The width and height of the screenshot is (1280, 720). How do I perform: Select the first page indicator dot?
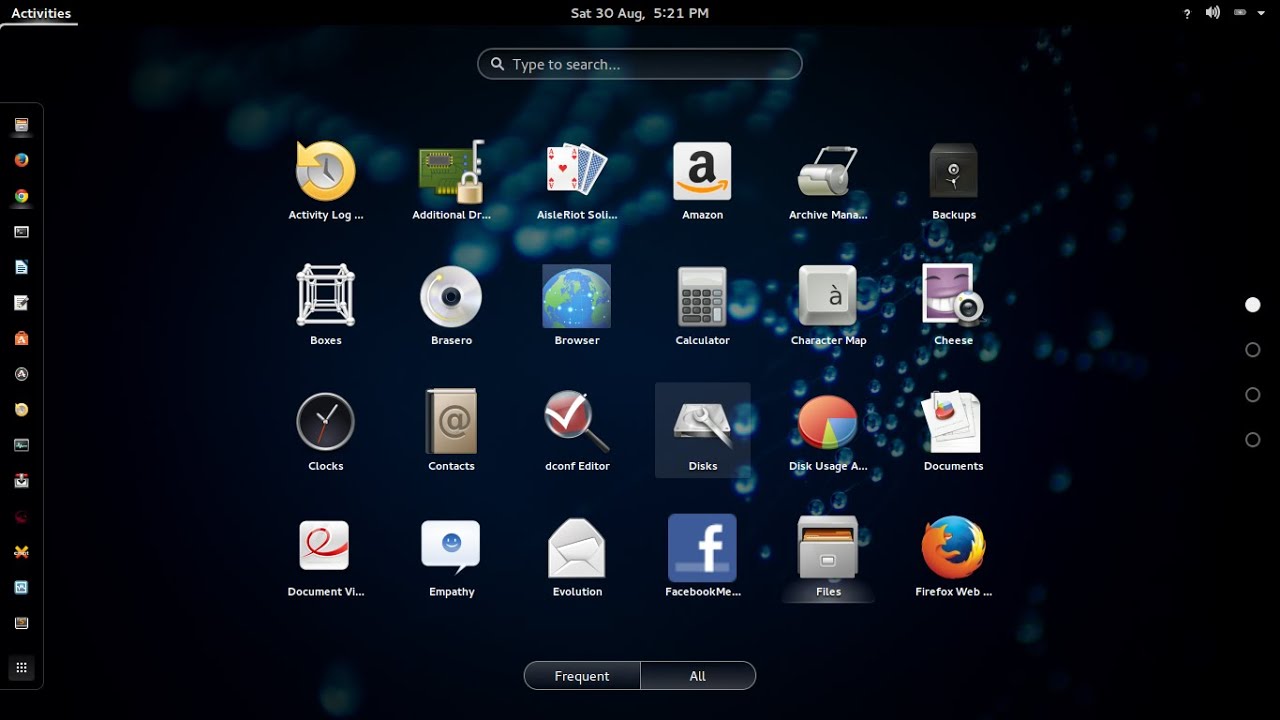tap(1252, 305)
